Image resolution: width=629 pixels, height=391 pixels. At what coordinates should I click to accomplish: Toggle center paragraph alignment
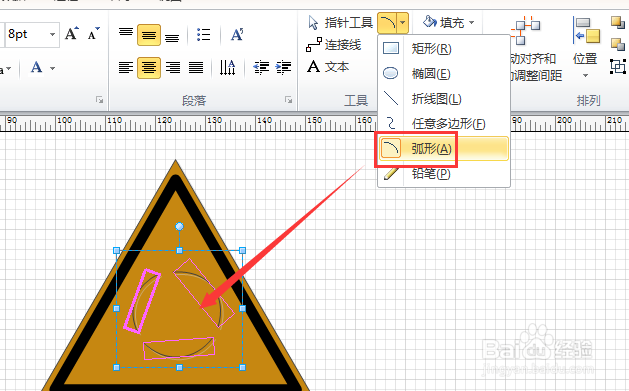[149, 67]
